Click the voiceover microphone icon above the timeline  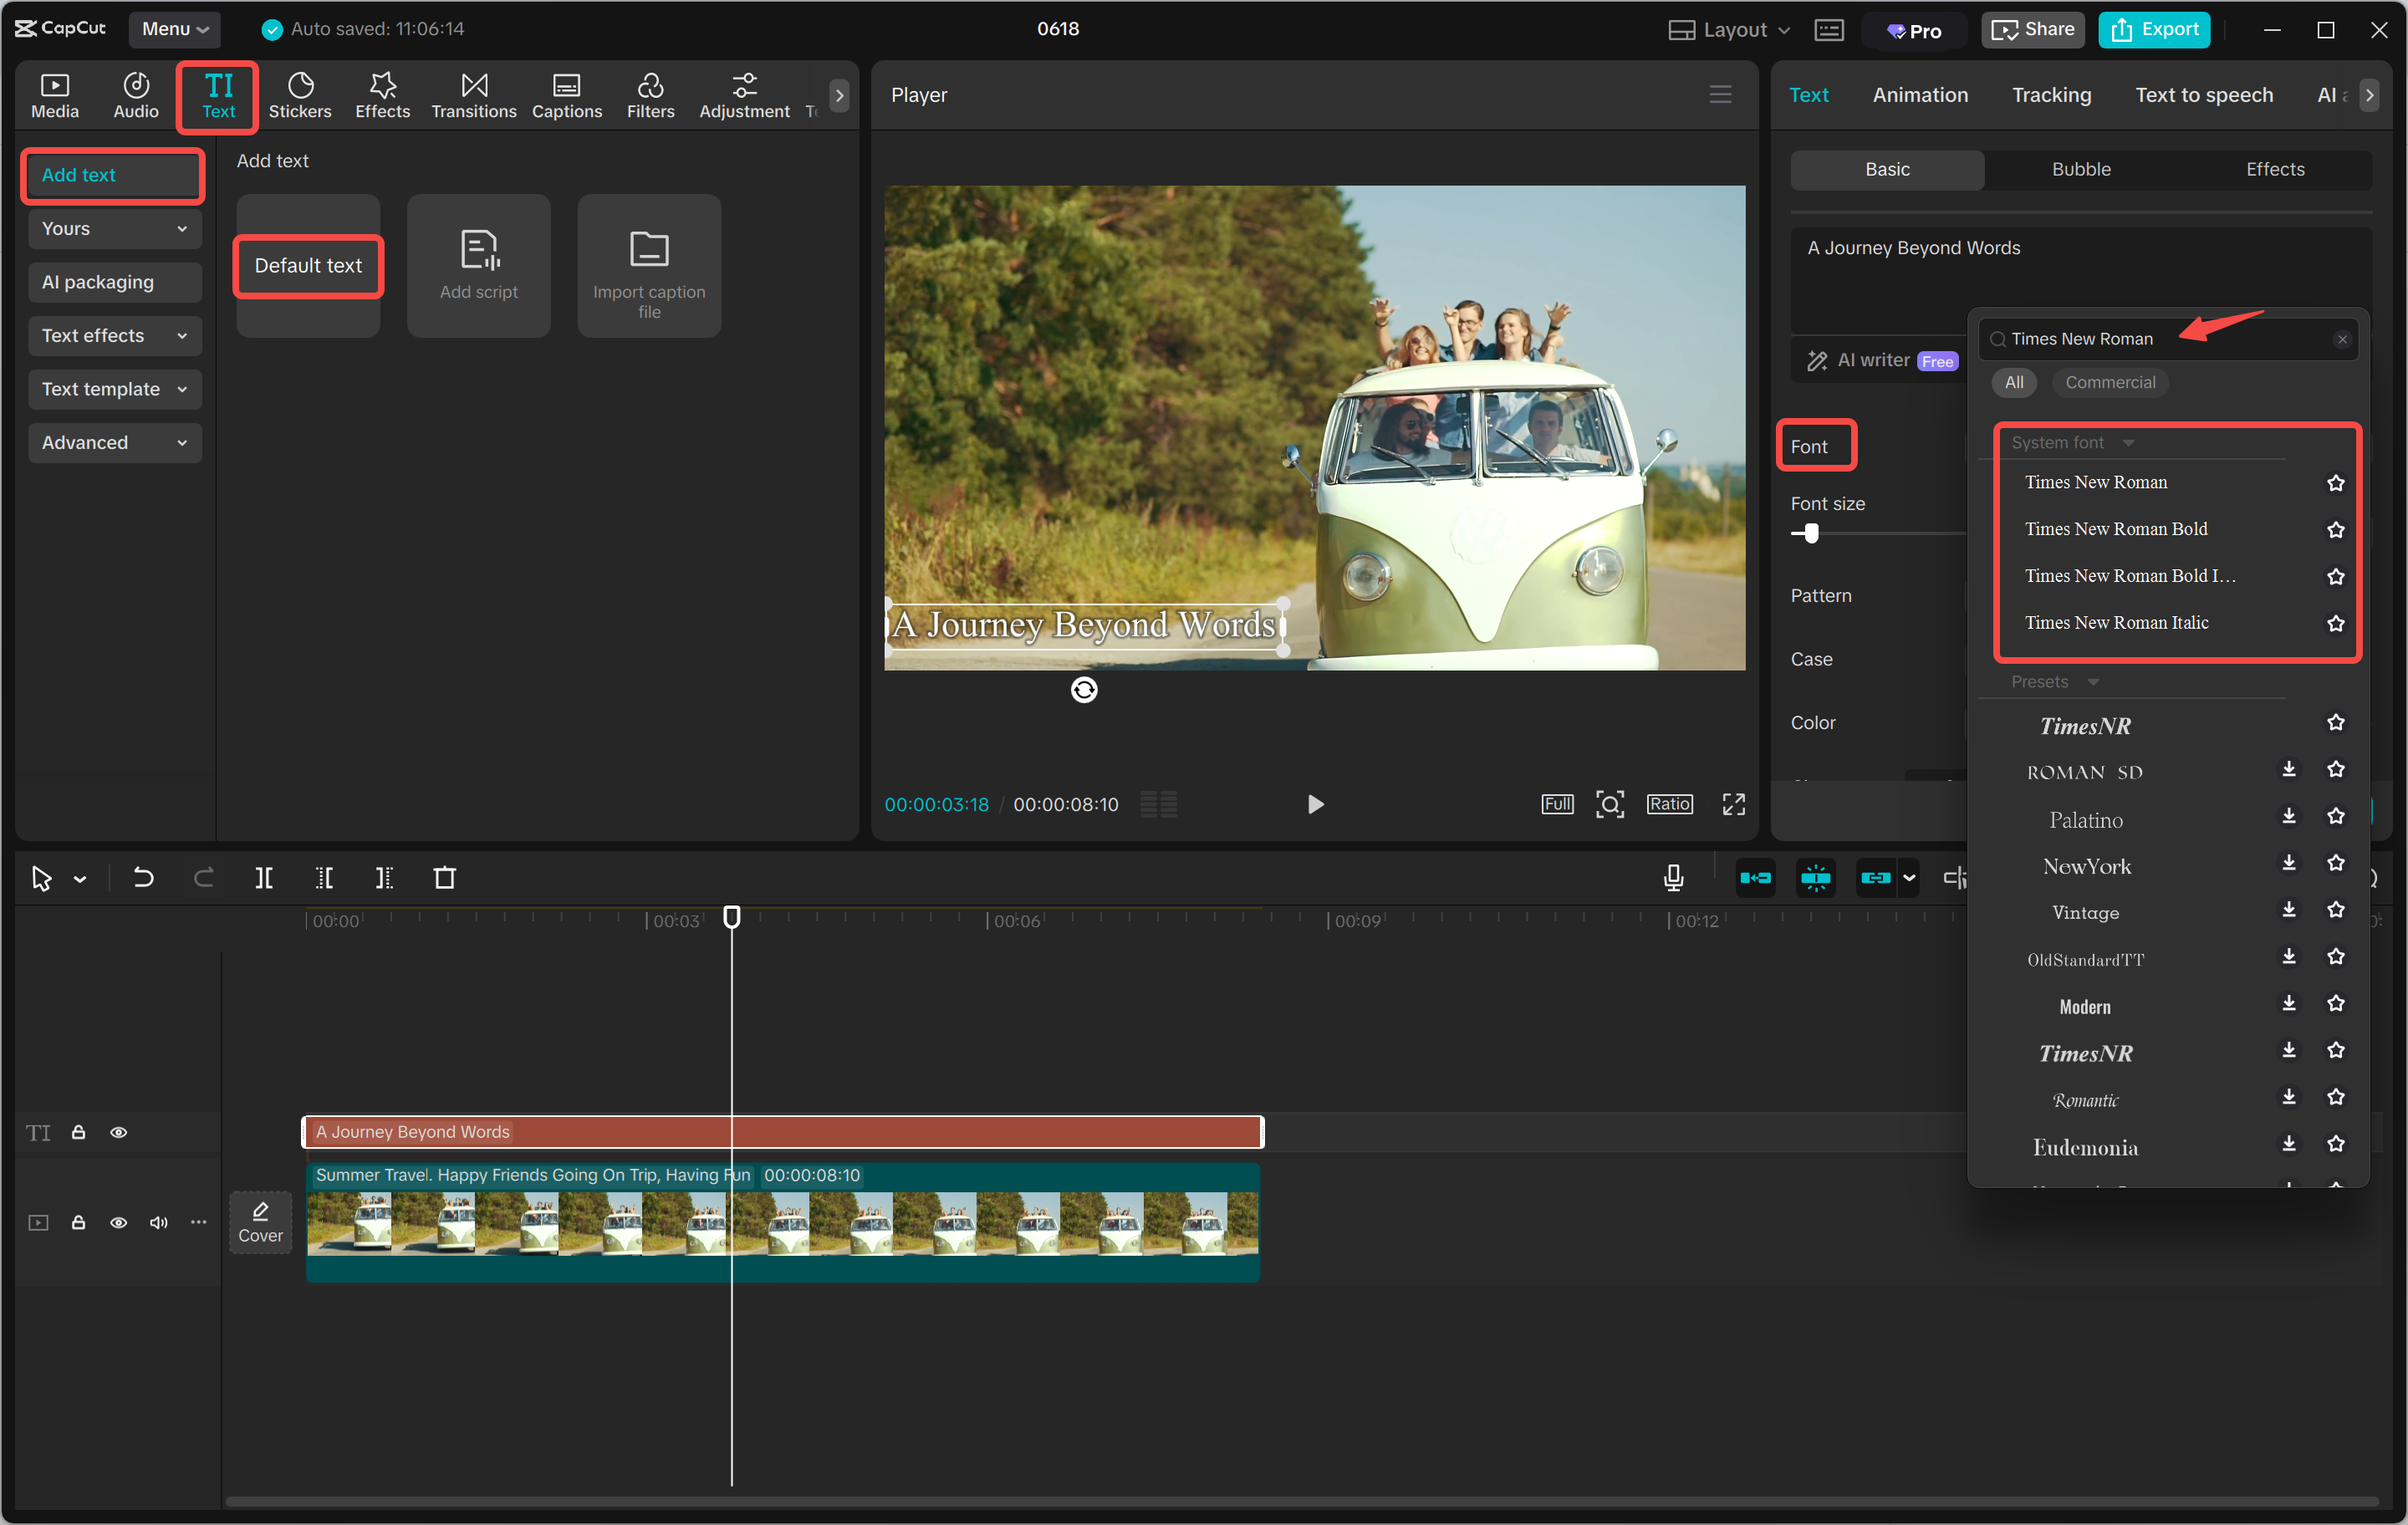point(1673,877)
